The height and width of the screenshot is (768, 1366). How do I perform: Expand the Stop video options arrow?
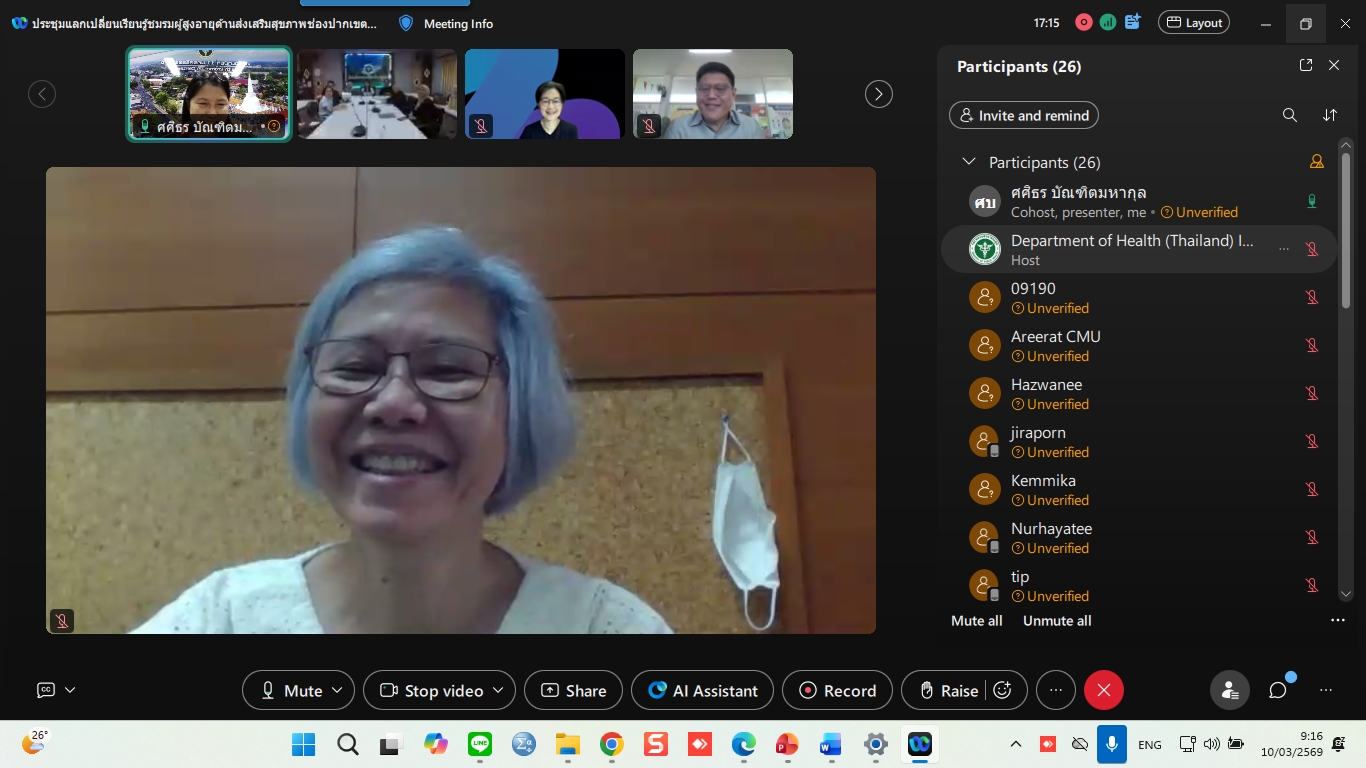pos(499,690)
